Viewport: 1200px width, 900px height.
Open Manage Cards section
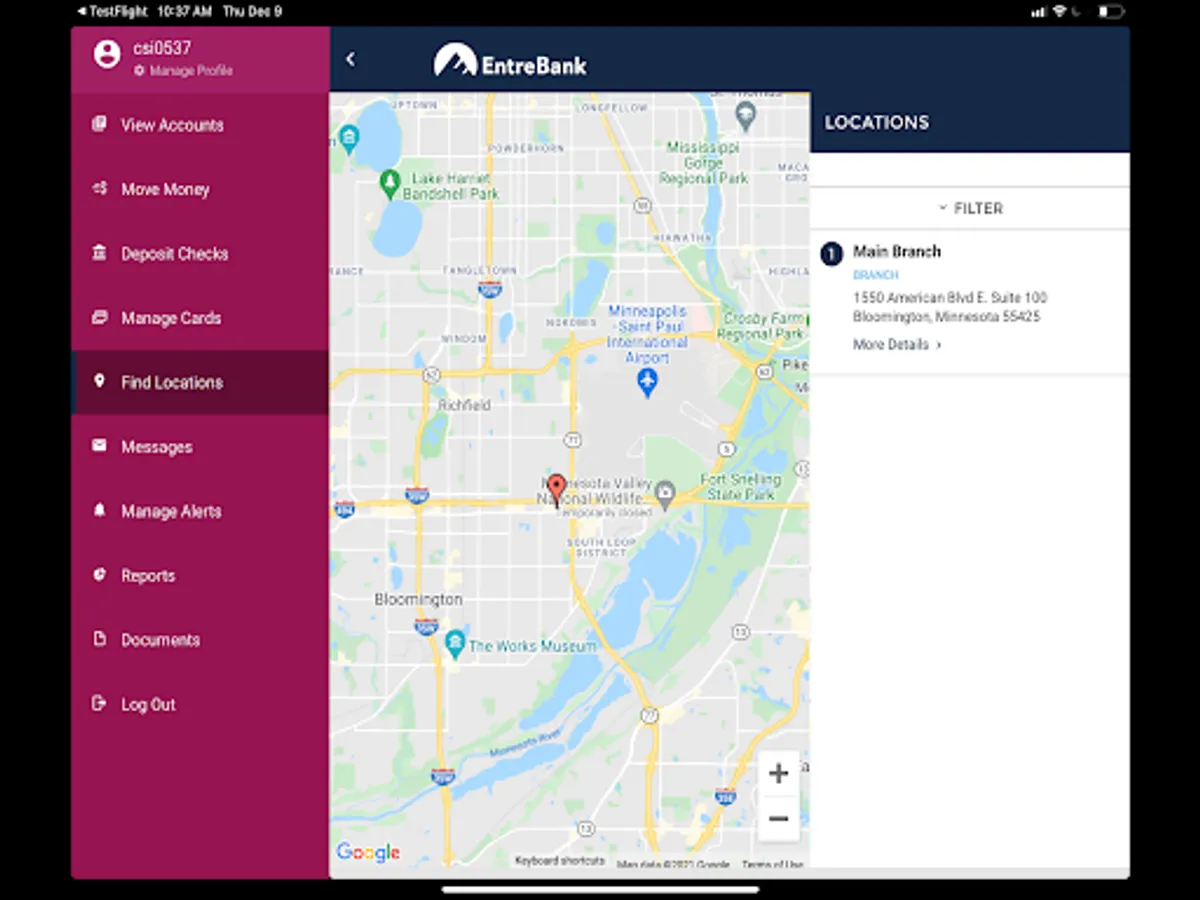coord(200,318)
